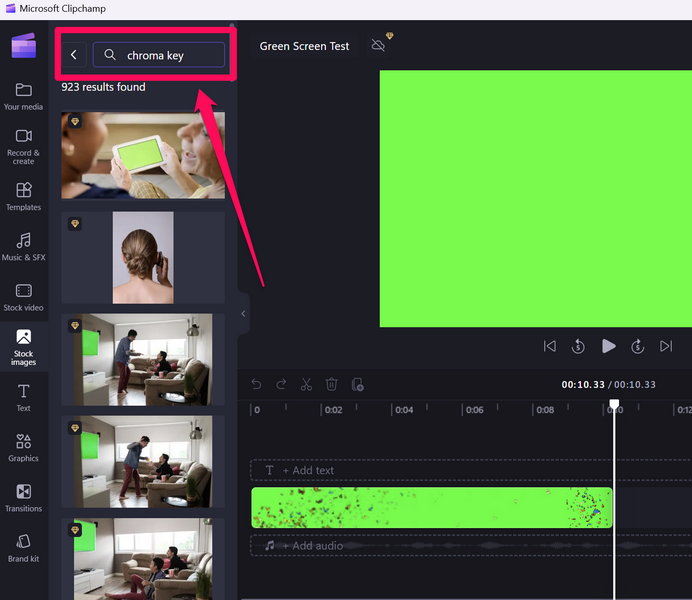Open the Templates sidebar icon
This screenshot has height=600, width=692.
point(23,196)
